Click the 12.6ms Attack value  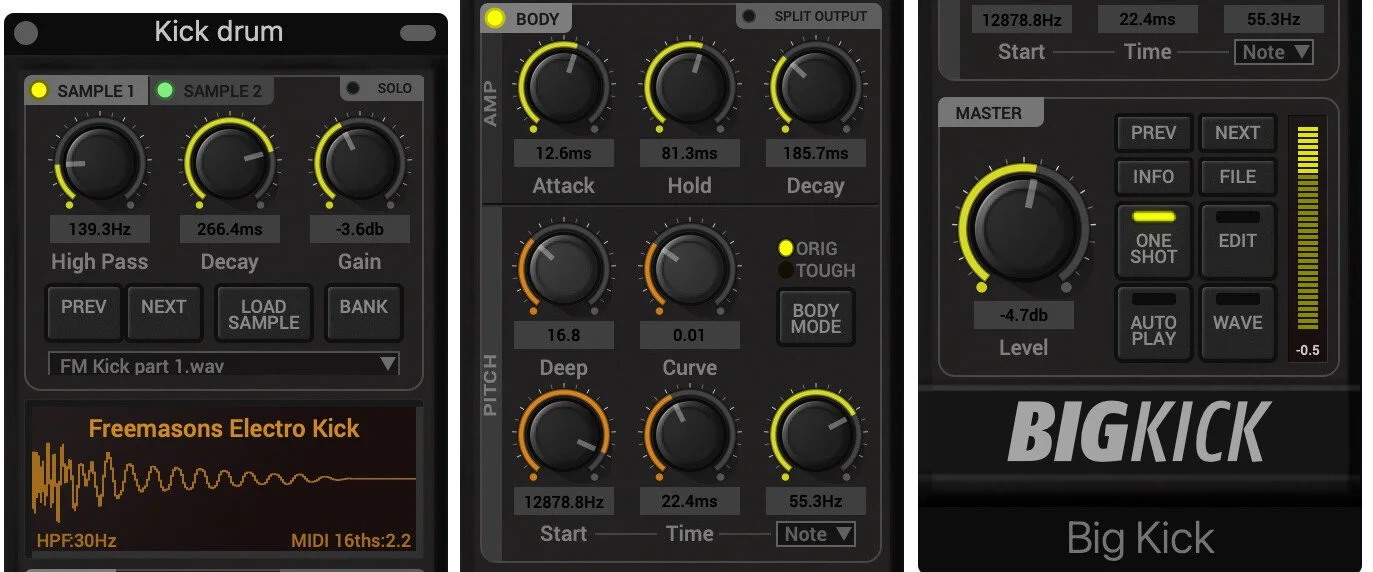coord(564,153)
